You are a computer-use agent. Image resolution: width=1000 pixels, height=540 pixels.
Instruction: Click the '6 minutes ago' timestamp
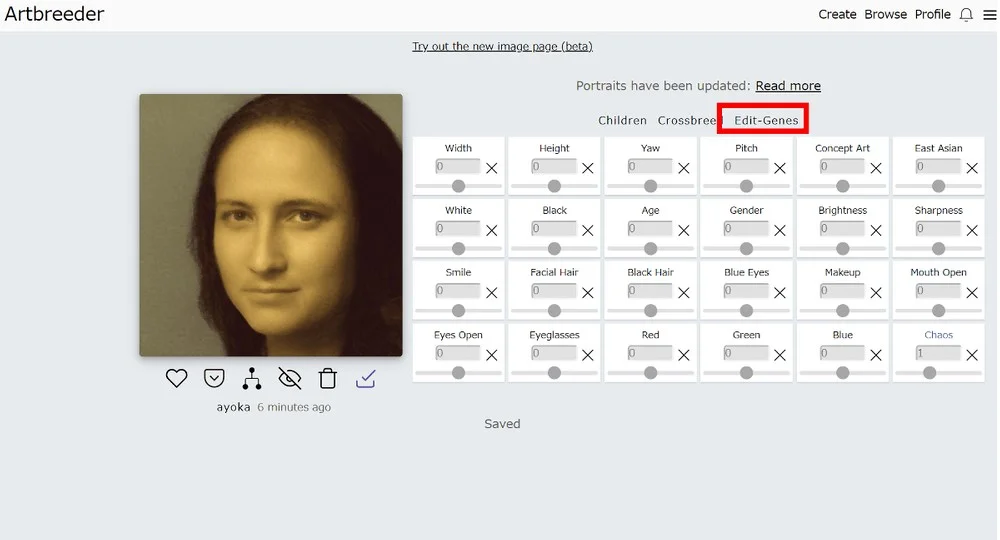pyautogui.click(x=294, y=407)
